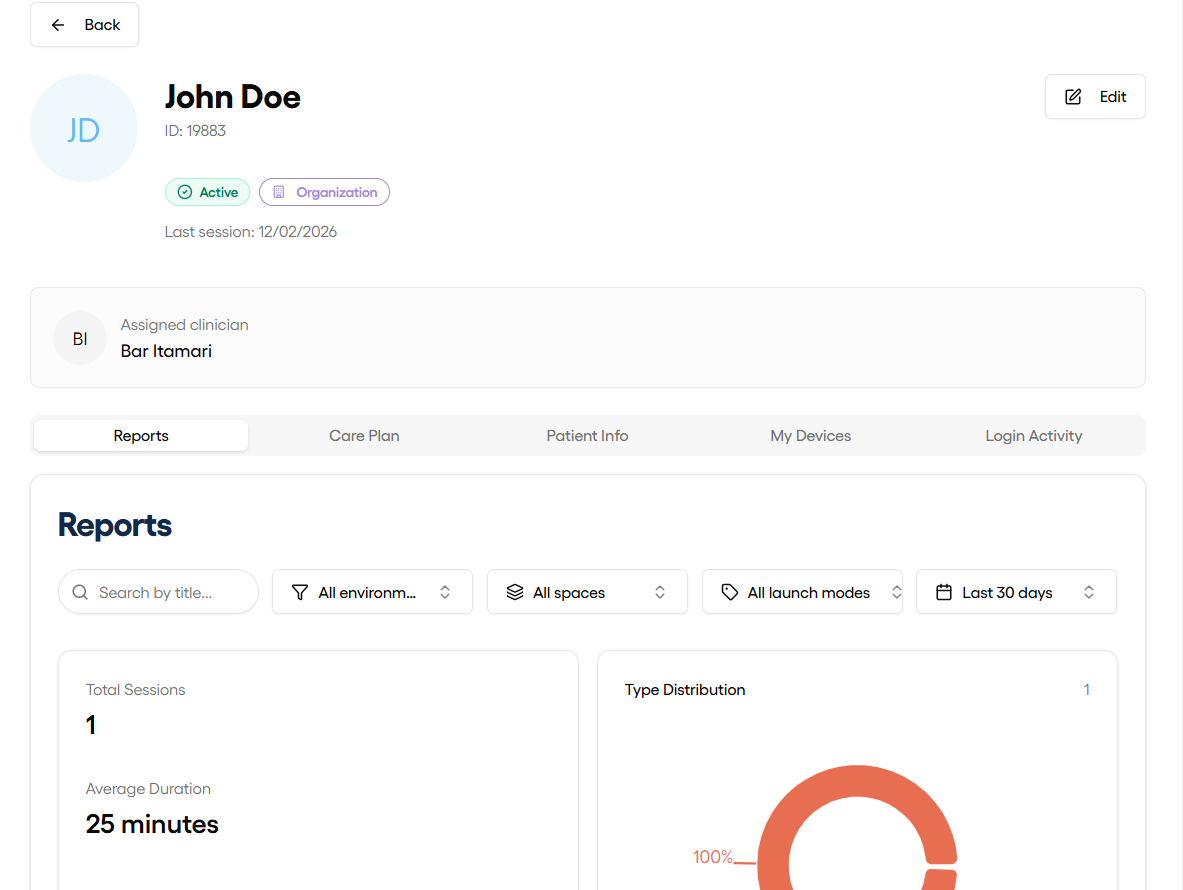
Task: Switch to the Login Activity tab
Action: point(1034,436)
